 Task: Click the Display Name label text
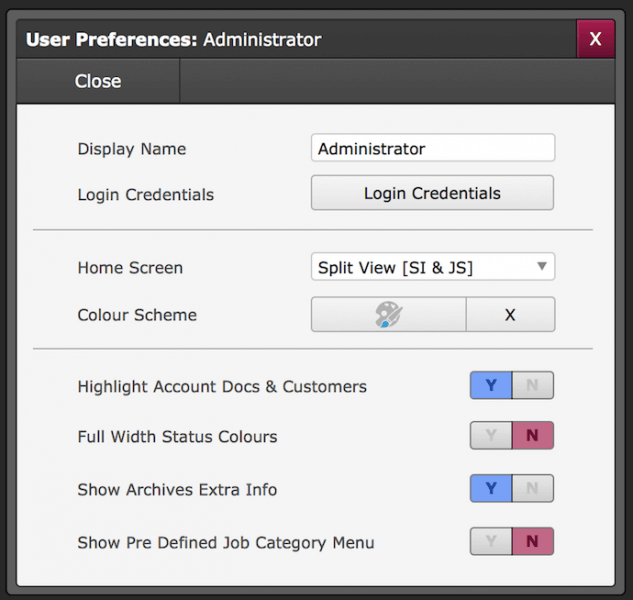[132, 149]
